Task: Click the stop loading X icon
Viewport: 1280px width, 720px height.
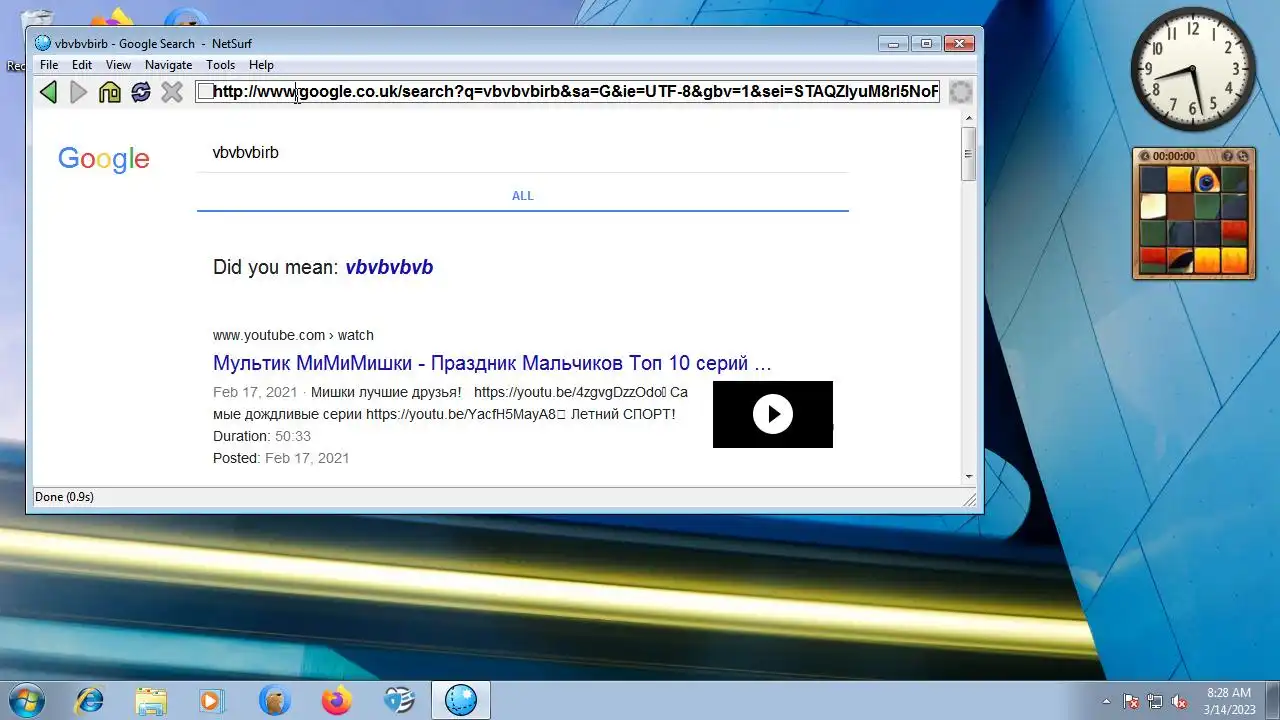Action: pos(172,92)
